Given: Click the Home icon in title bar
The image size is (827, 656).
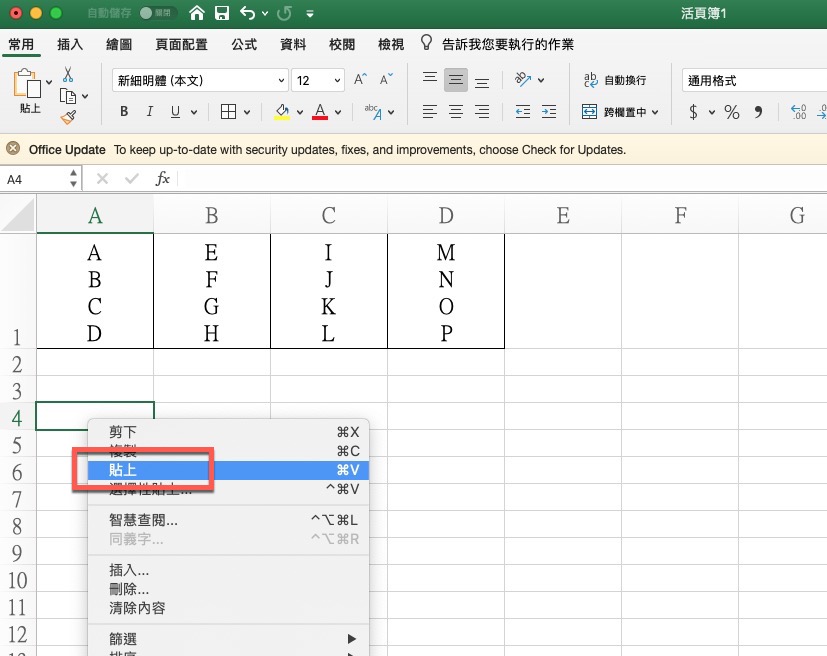Looking at the screenshot, I should [197, 14].
